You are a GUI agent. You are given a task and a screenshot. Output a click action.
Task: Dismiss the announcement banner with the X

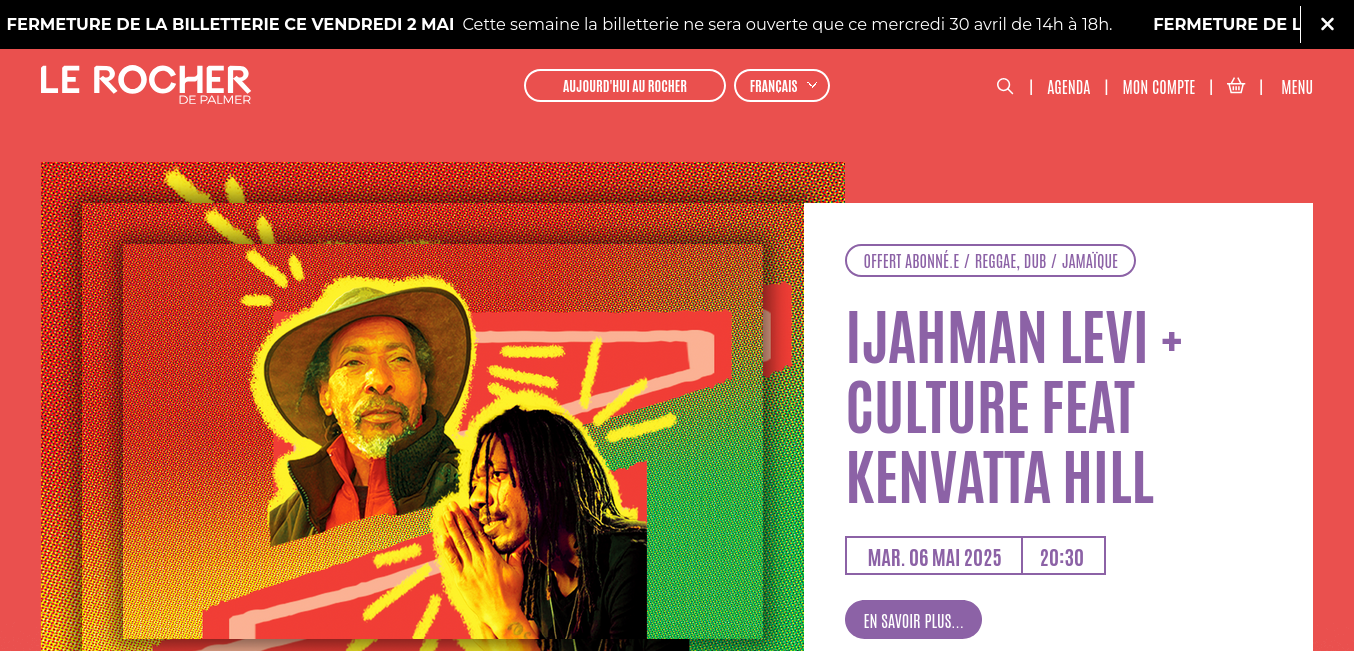click(x=1327, y=24)
